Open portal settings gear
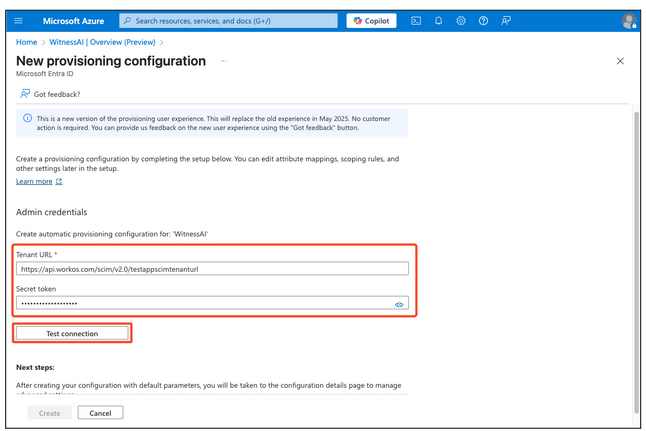 pos(461,21)
